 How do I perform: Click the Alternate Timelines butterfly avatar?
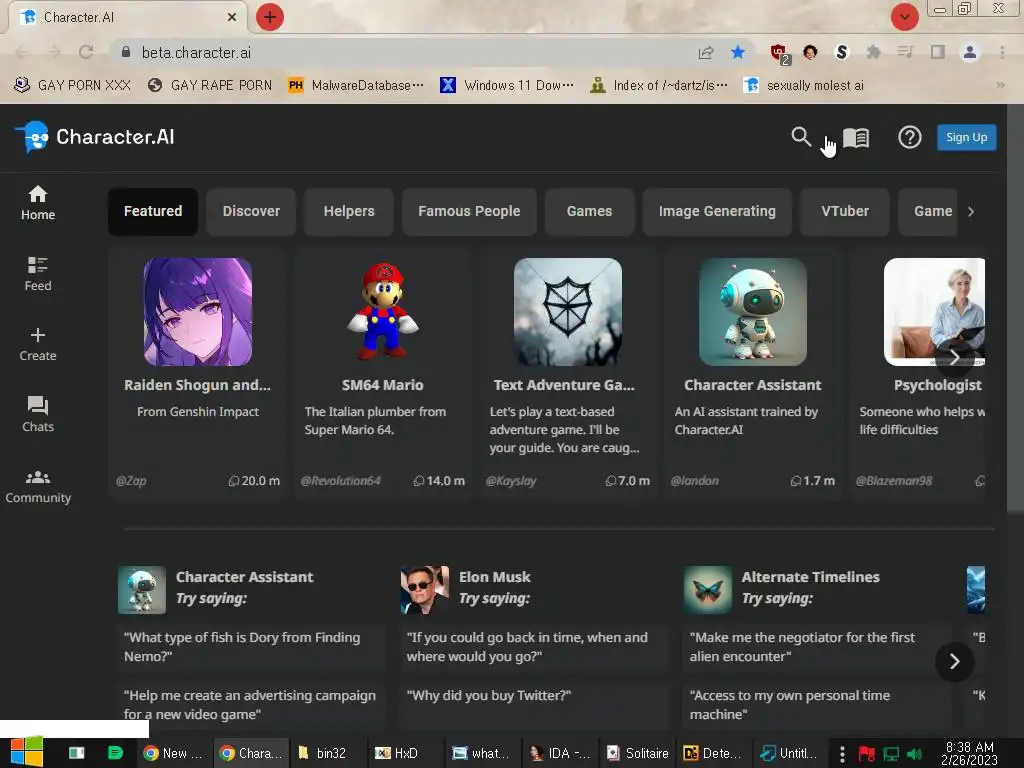tap(707, 590)
